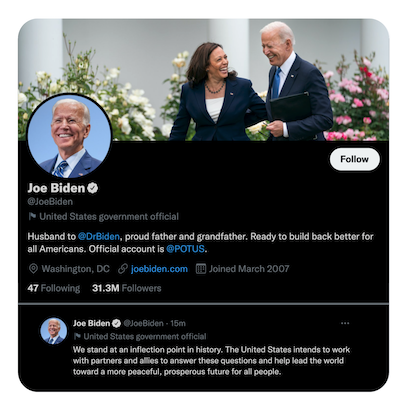This screenshot has height=412, width=399.
Task: Visit the joebiden.com website link
Action: click(159, 269)
